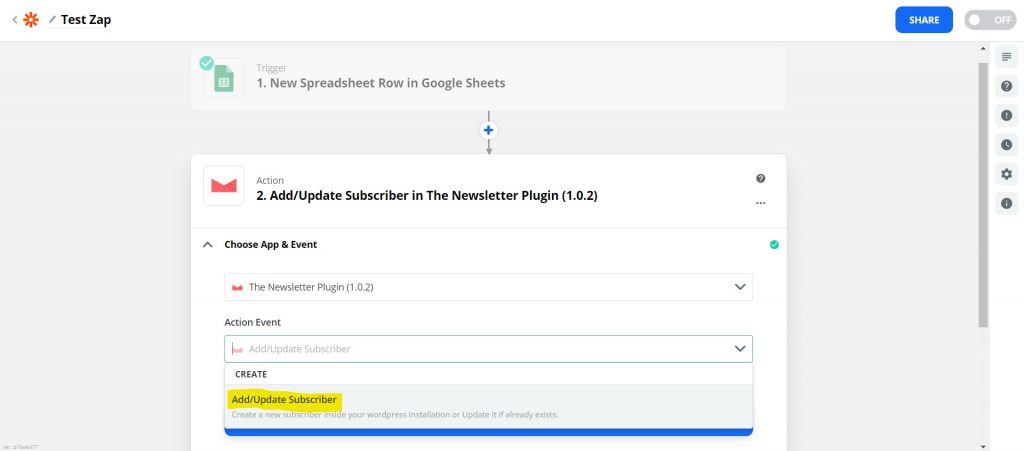Image resolution: width=1024 pixels, height=451 pixels.
Task: Open Zapier home via orange logo
Action: pyautogui.click(x=31, y=20)
